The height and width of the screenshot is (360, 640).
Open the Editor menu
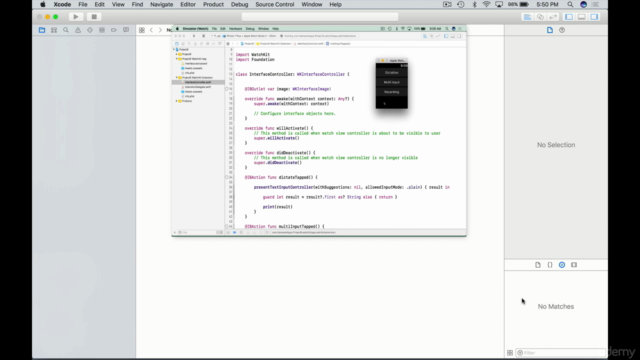(x=188, y=4)
